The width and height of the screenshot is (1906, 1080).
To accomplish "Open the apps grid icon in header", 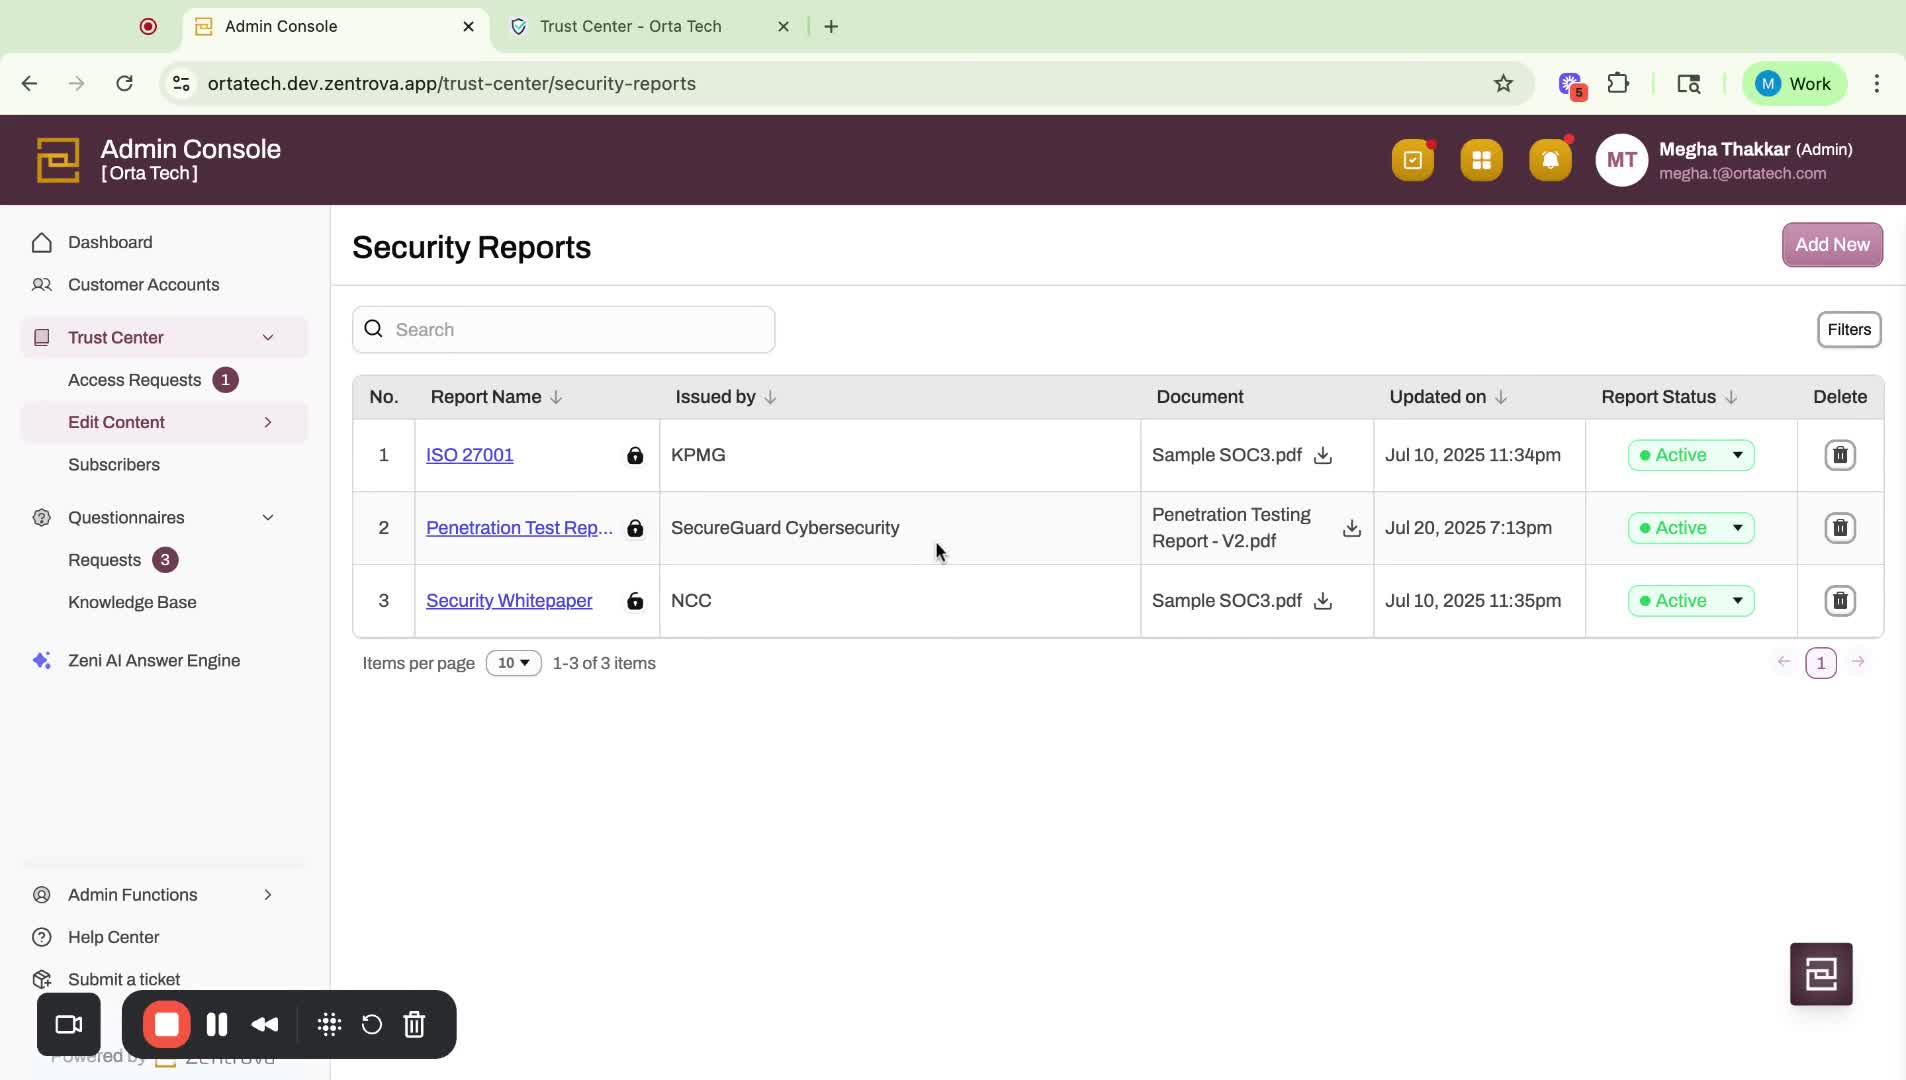I will click(1481, 160).
